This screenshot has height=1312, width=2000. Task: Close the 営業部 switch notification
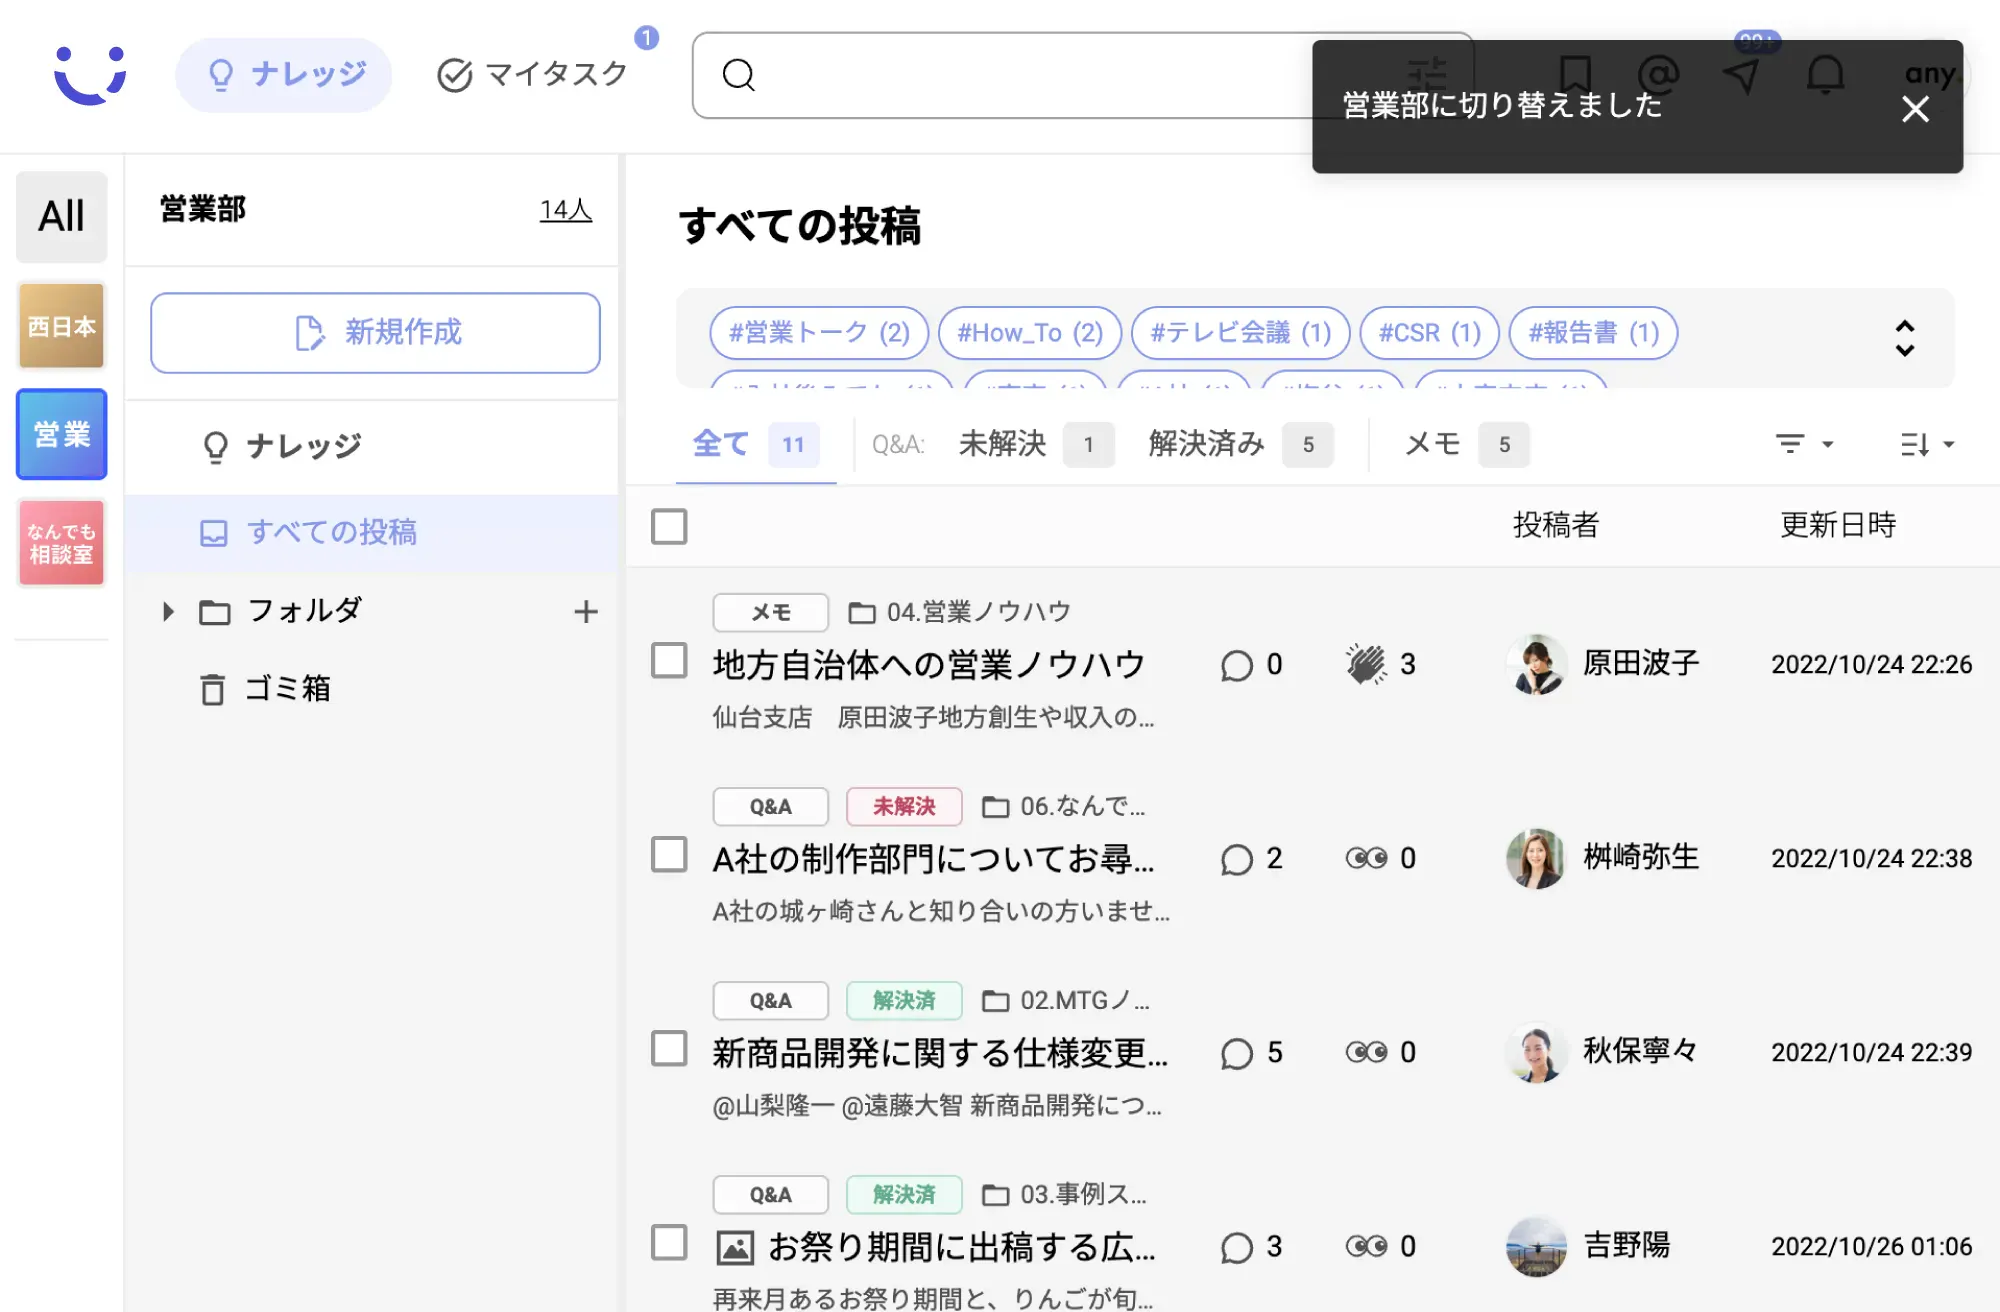pyautogui.click(x=1915, y=108)
